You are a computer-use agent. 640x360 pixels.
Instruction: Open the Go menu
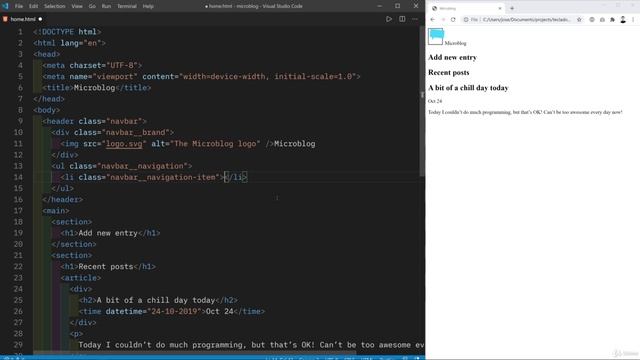coord(92,6)
